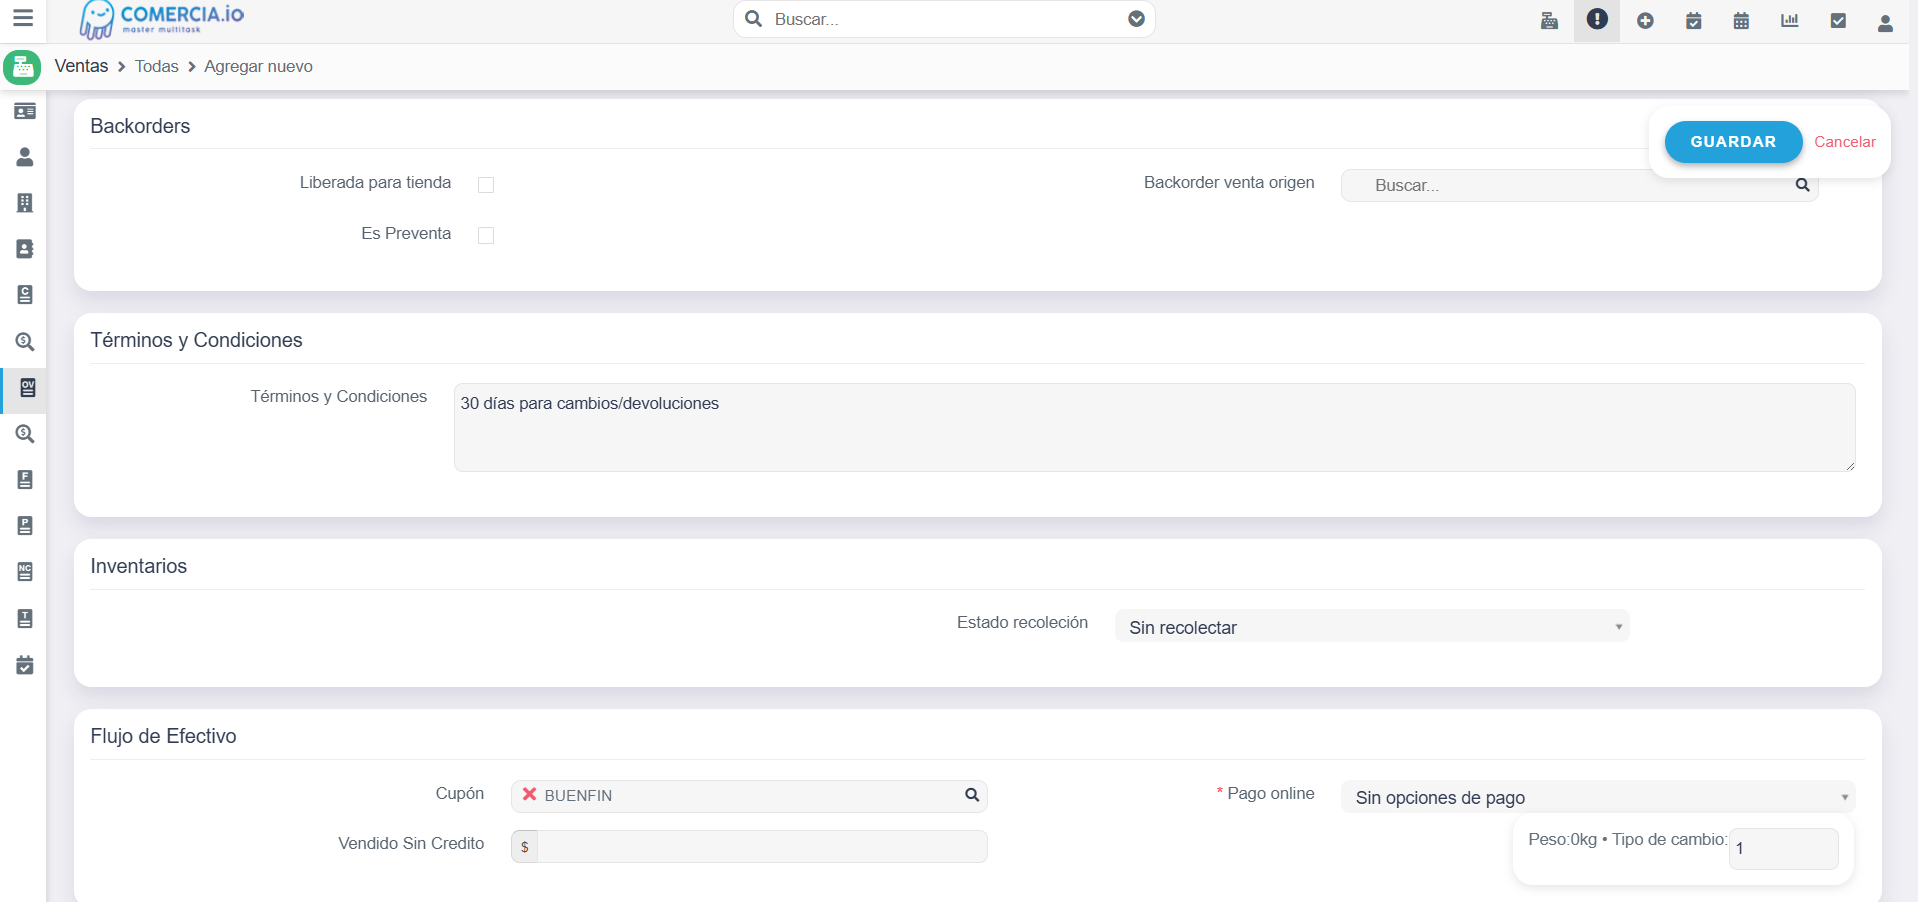Click the Vendido Sin Credito amount field
1918x902 pixels.
pyautogui.click(x=762, y=846)
